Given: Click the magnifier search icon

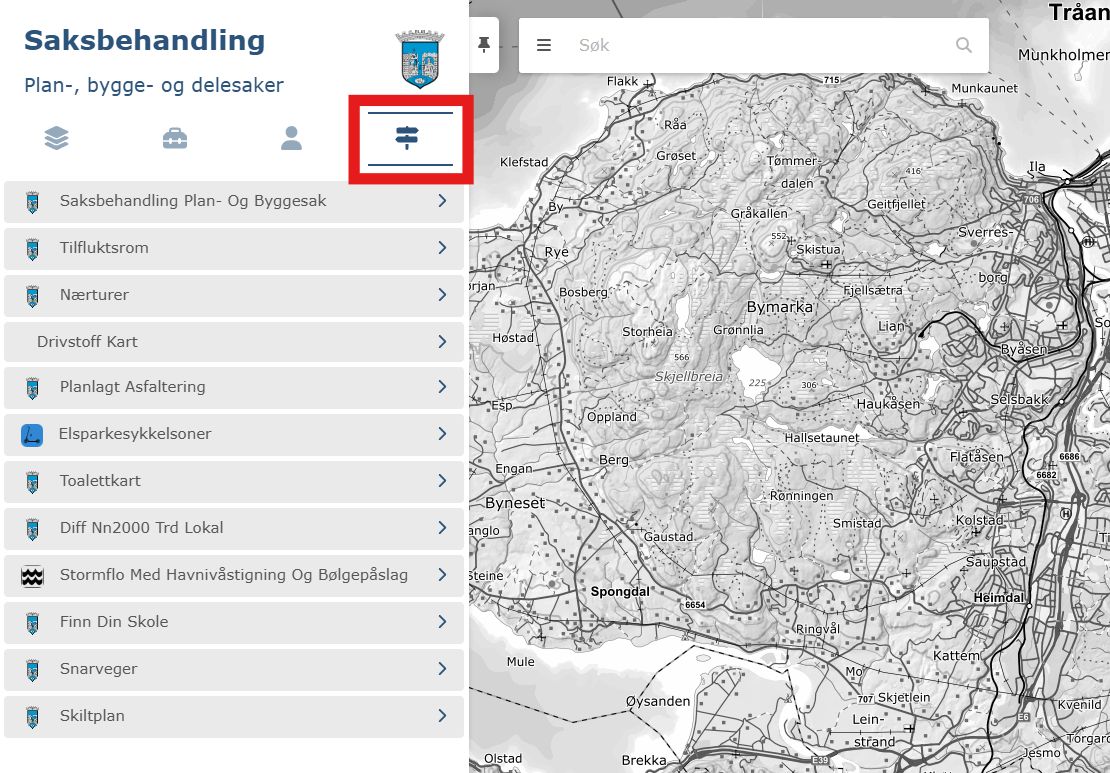Looking at the screenshot, I should click(963, 45).
